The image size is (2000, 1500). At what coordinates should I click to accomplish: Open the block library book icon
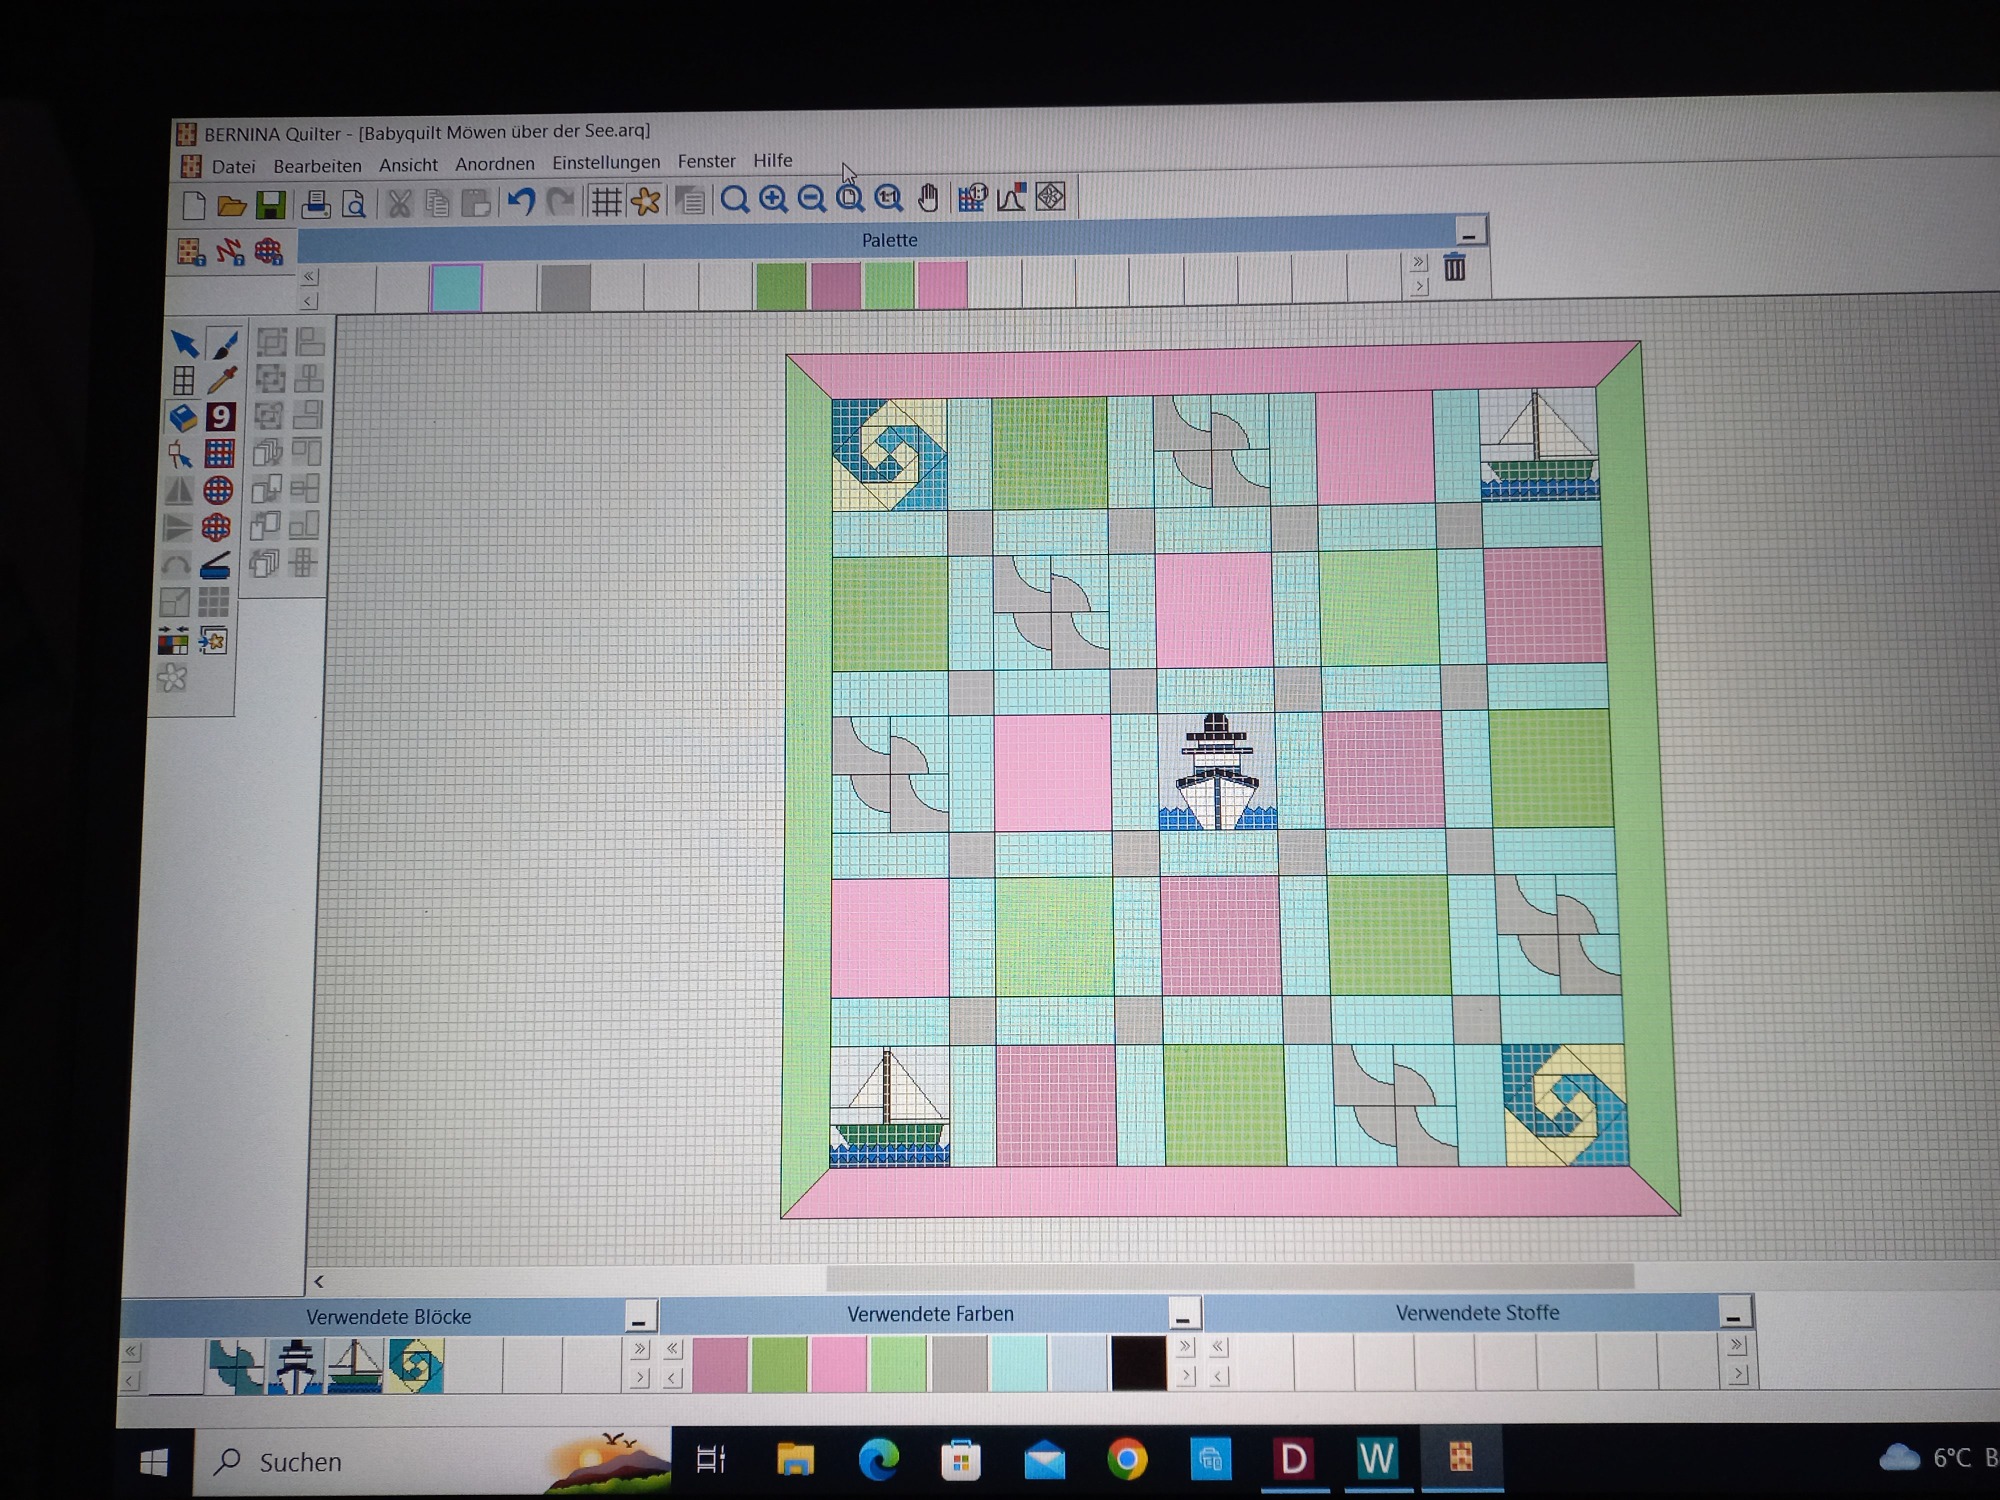pyautogui.click(x=182, y=417)
